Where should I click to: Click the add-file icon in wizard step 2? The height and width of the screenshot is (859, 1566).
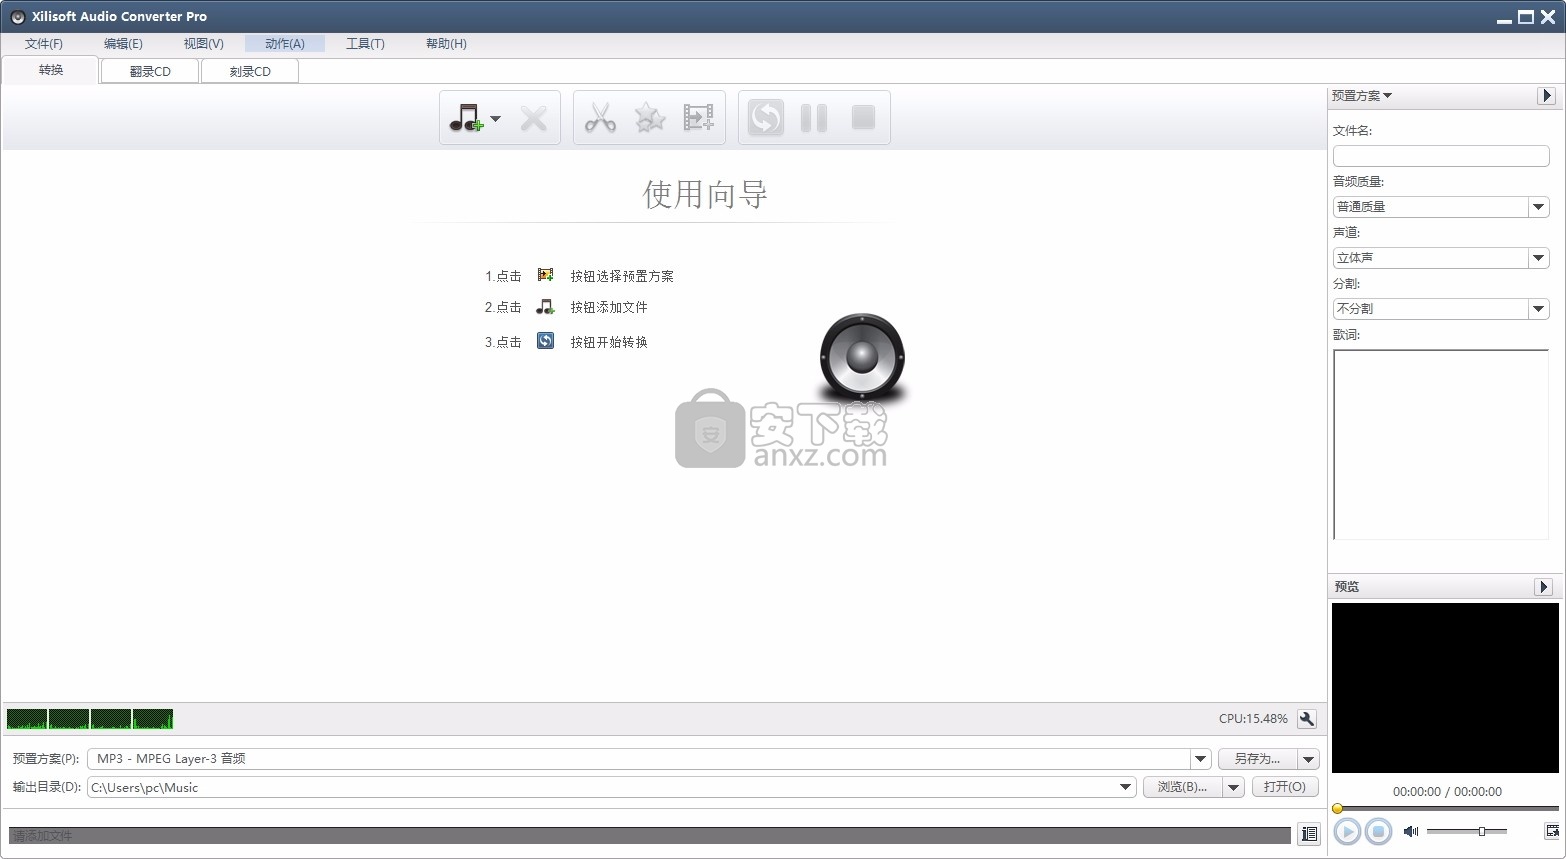click(545, 307)
